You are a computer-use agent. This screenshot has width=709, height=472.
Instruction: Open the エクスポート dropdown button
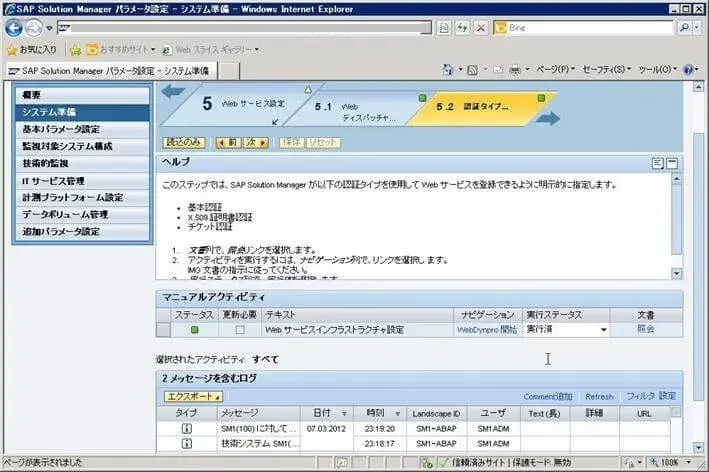click(x=193, y=396)
